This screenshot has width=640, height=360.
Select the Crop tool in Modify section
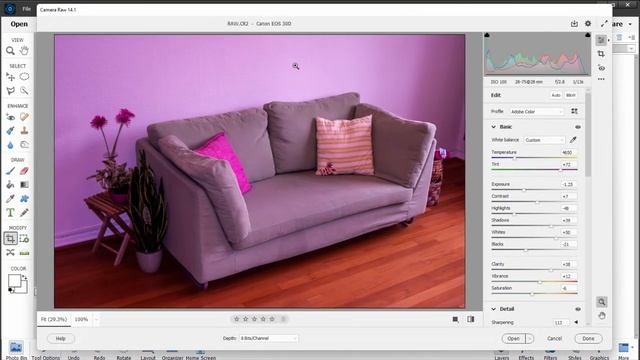point(10,239)
